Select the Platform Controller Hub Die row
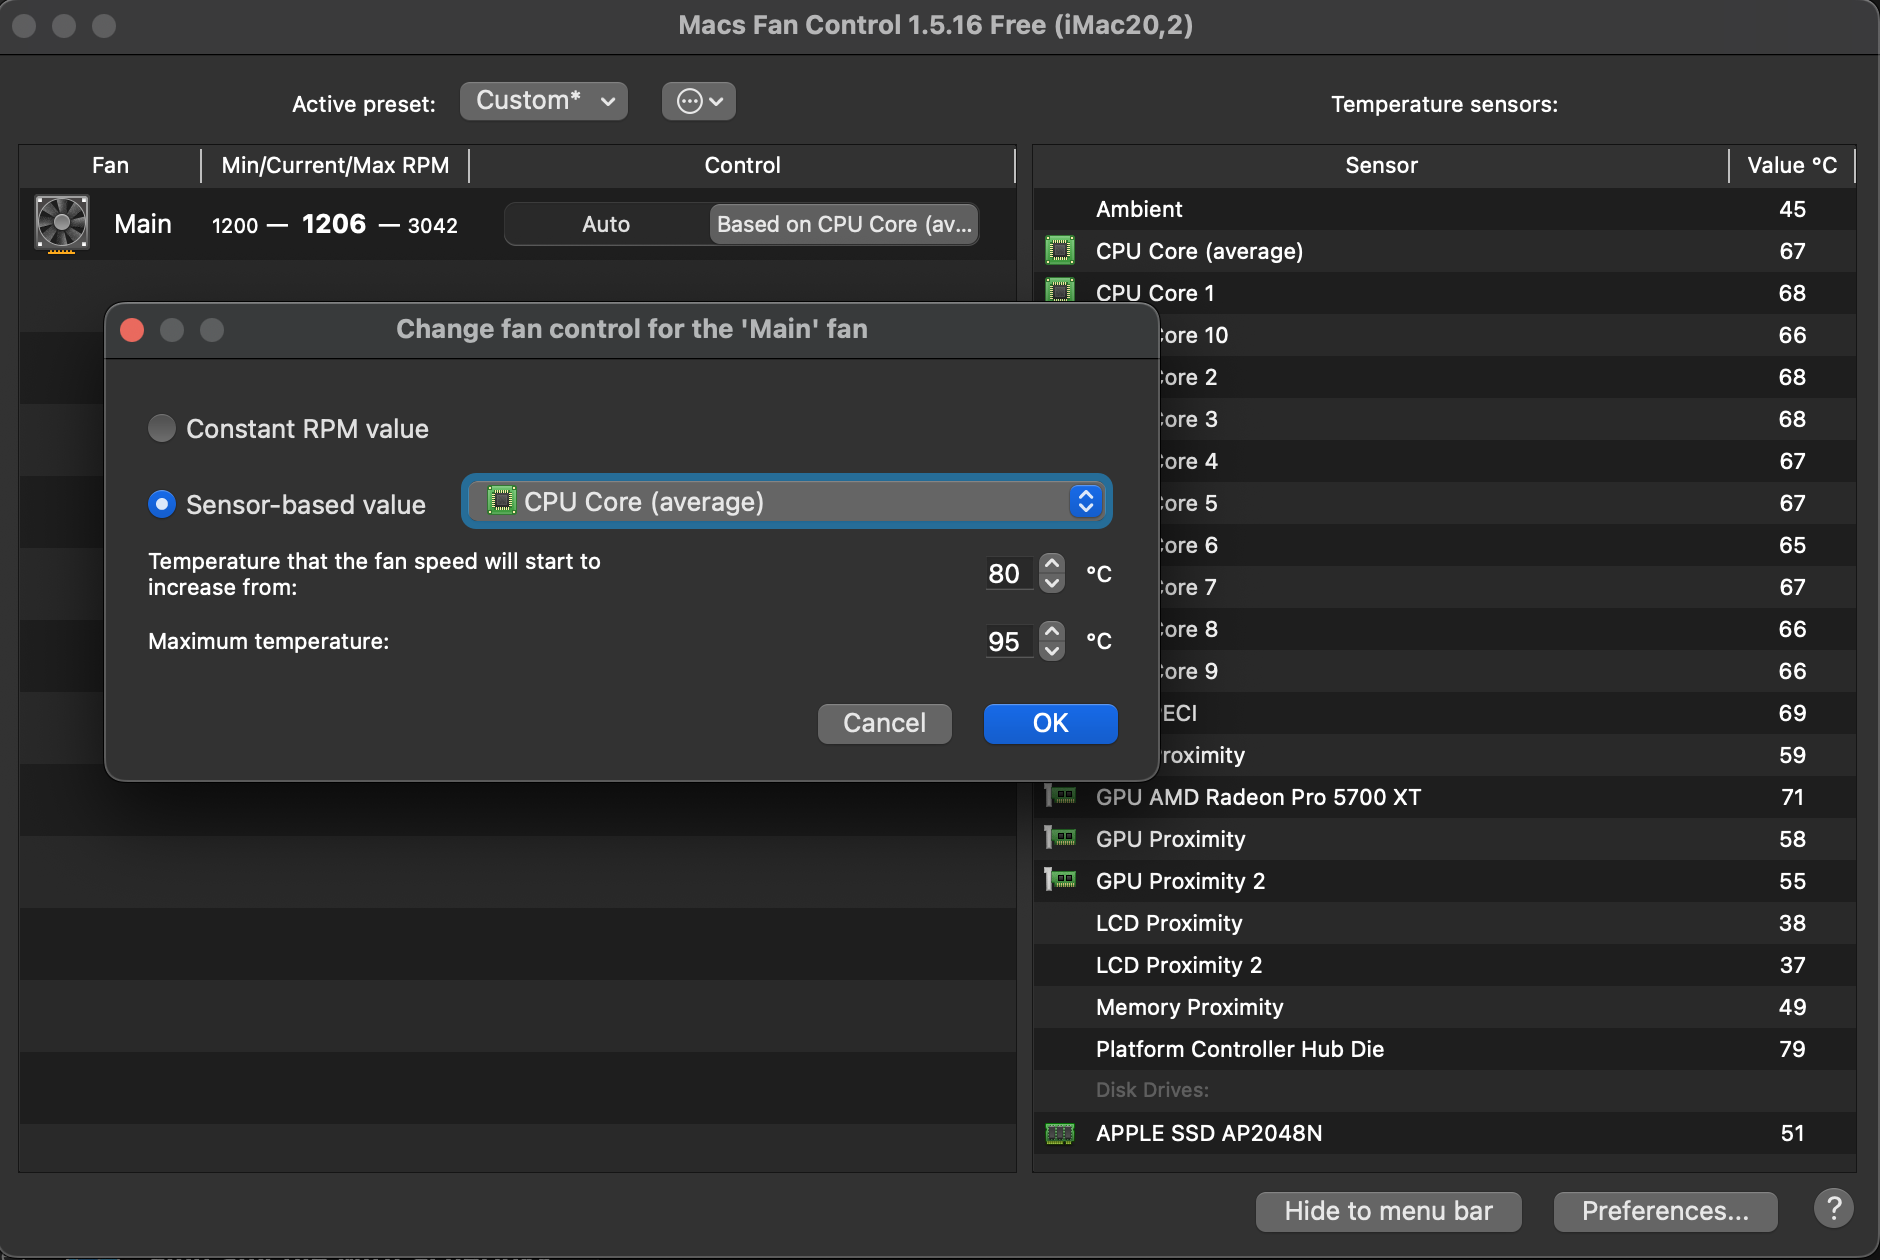The height and width of the screenshot is (1260, 1880). click(1445, 1049)
